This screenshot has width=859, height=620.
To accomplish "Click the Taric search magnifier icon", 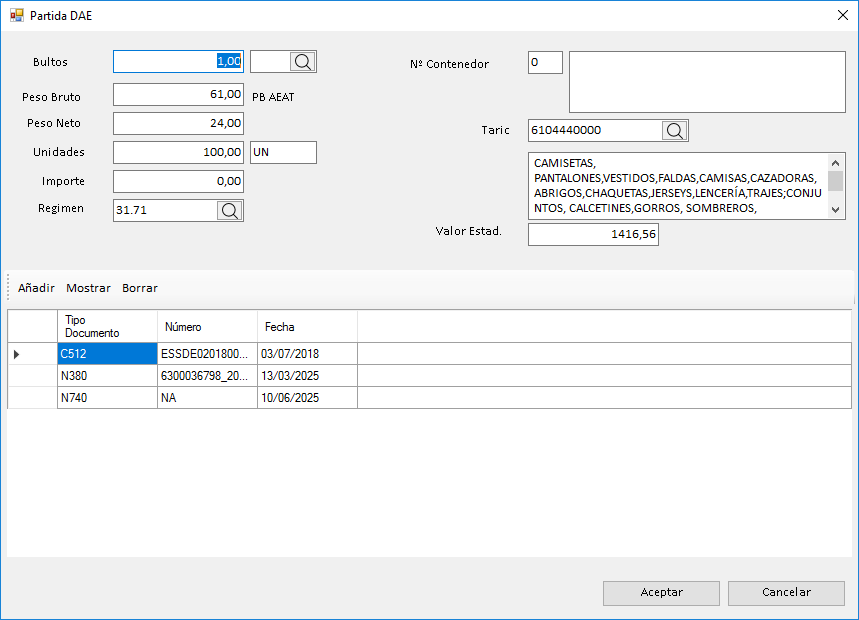I will 675,131.
